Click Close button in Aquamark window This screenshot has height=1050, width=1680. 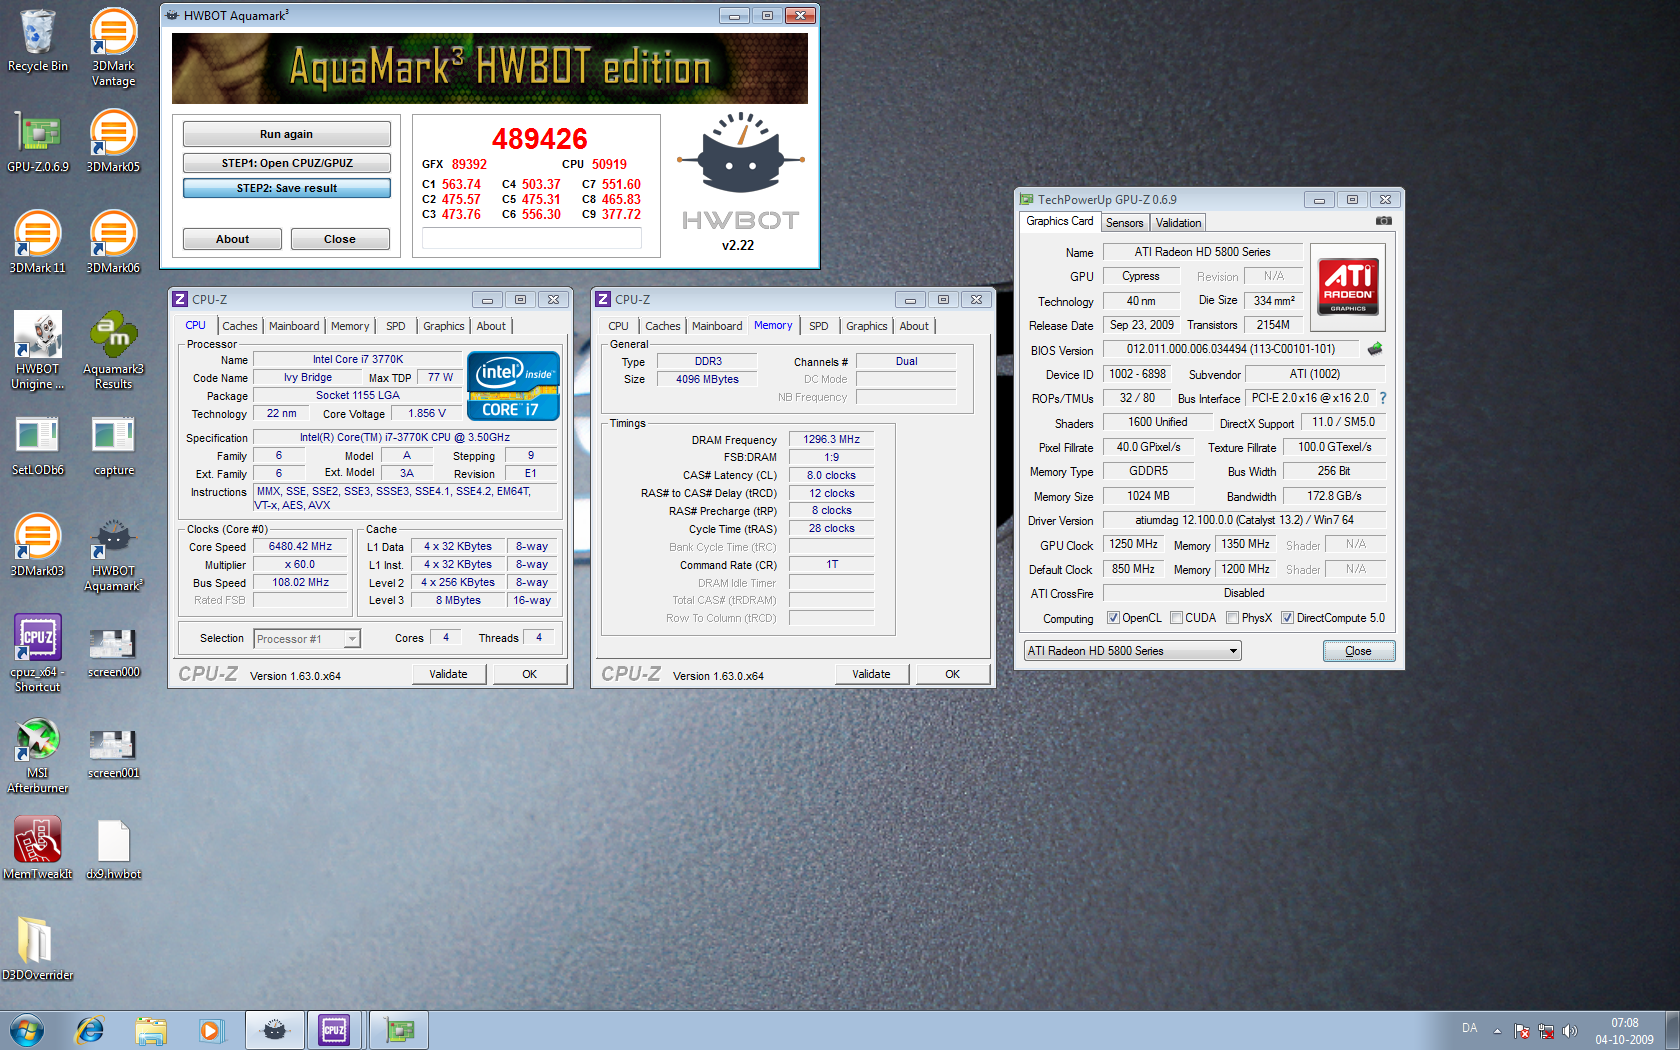tap(340, 239)
